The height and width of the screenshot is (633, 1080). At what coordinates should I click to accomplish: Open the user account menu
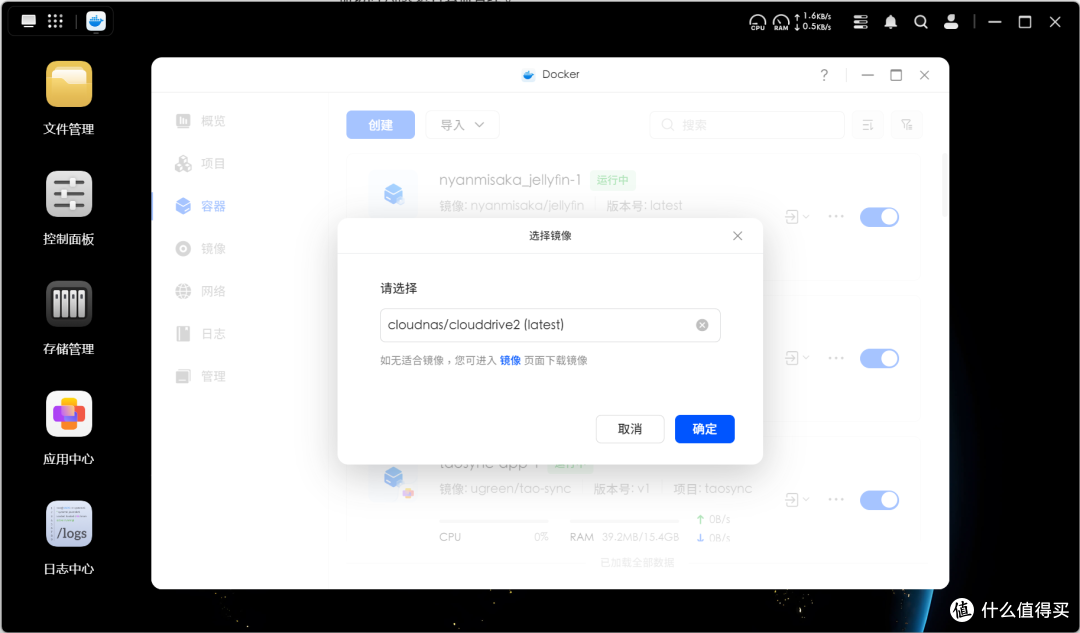coord(951,22)
